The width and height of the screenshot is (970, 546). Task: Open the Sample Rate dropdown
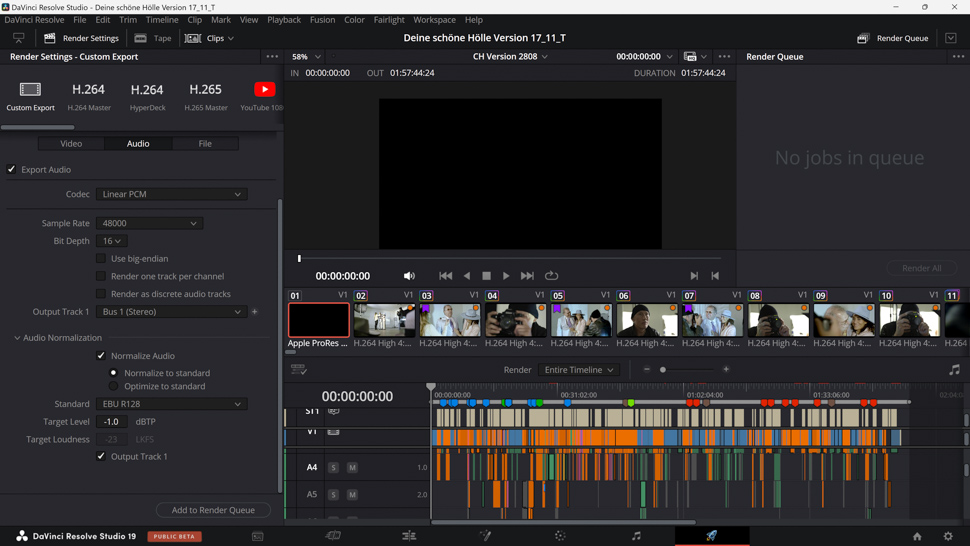pos(149,223)
